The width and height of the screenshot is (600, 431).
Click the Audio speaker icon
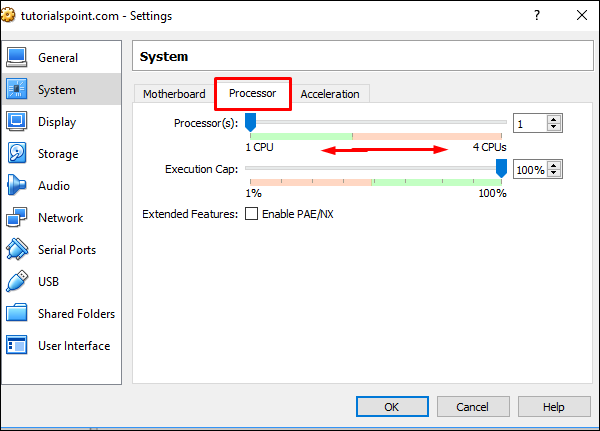(17, 186)
